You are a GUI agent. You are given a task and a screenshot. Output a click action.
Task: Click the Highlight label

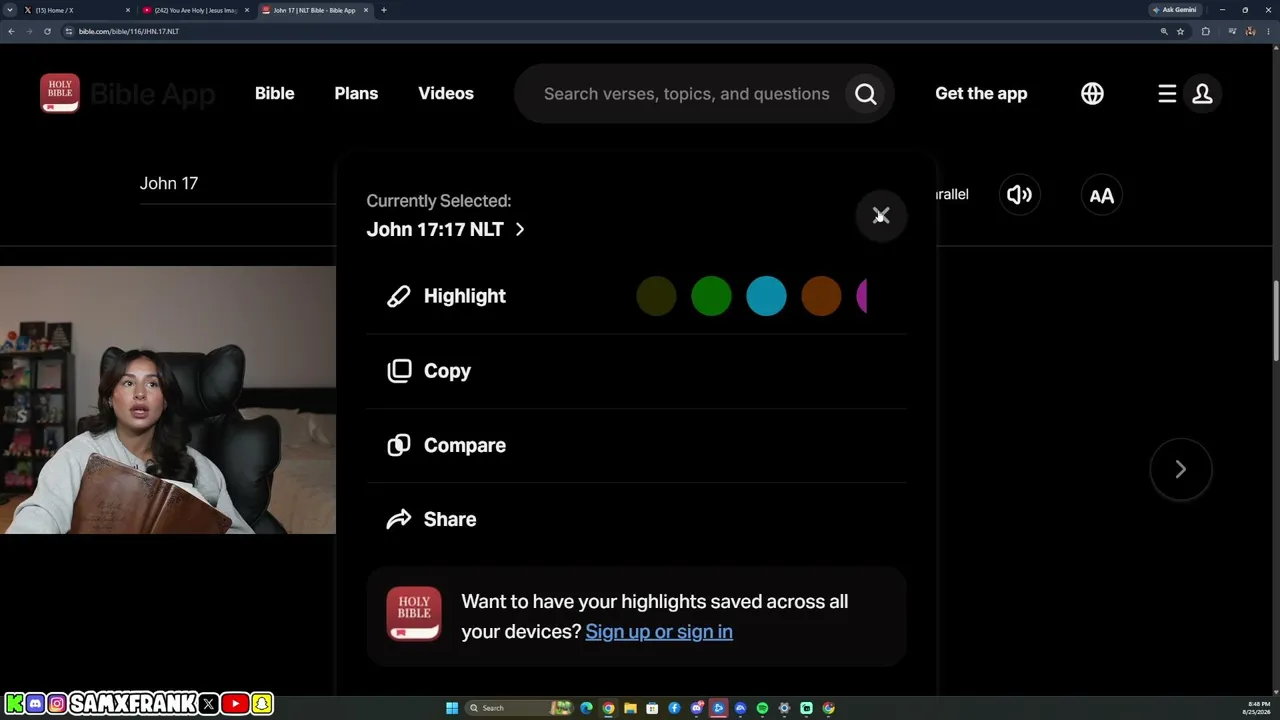(x=465, y=296)
